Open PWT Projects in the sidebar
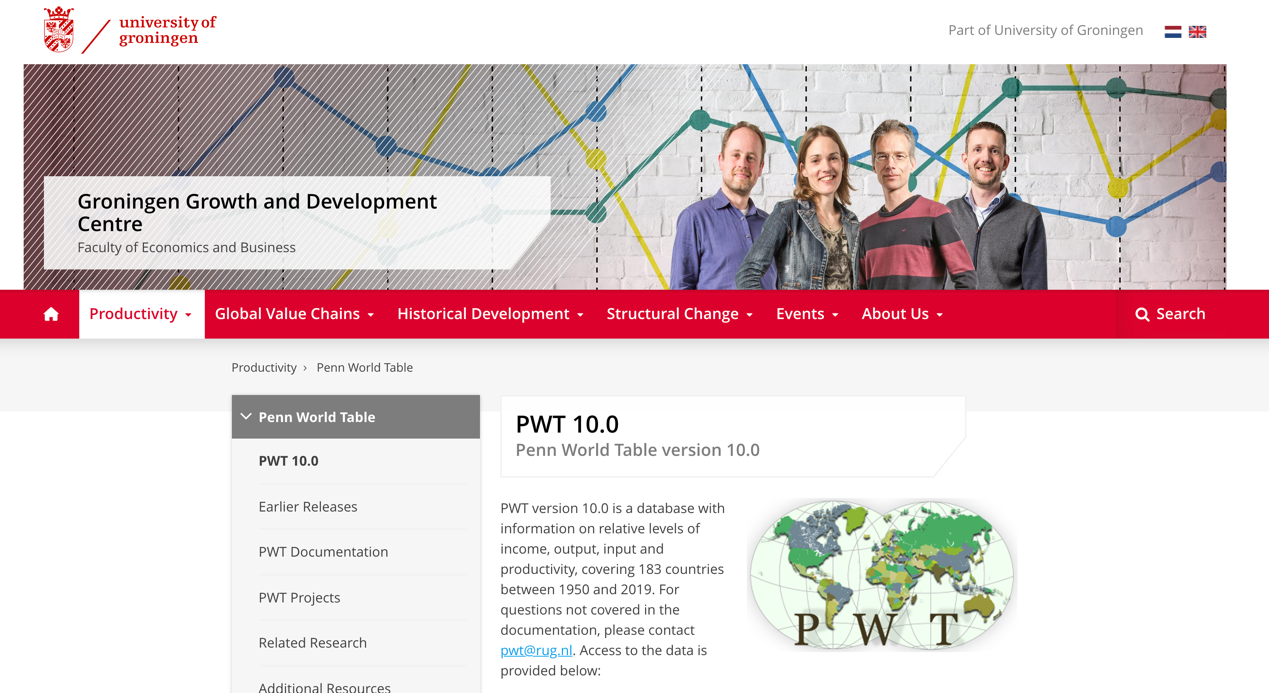Image resolution: width=1269 pixels, height=693 pixels. click(299, 598)
